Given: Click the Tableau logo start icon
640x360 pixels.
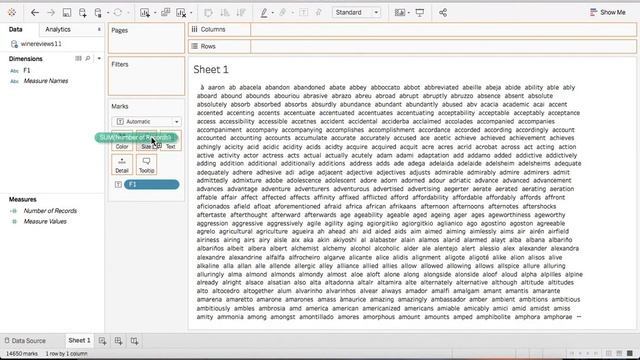Looking at the screenshot, I should click(x=12, y=13).
